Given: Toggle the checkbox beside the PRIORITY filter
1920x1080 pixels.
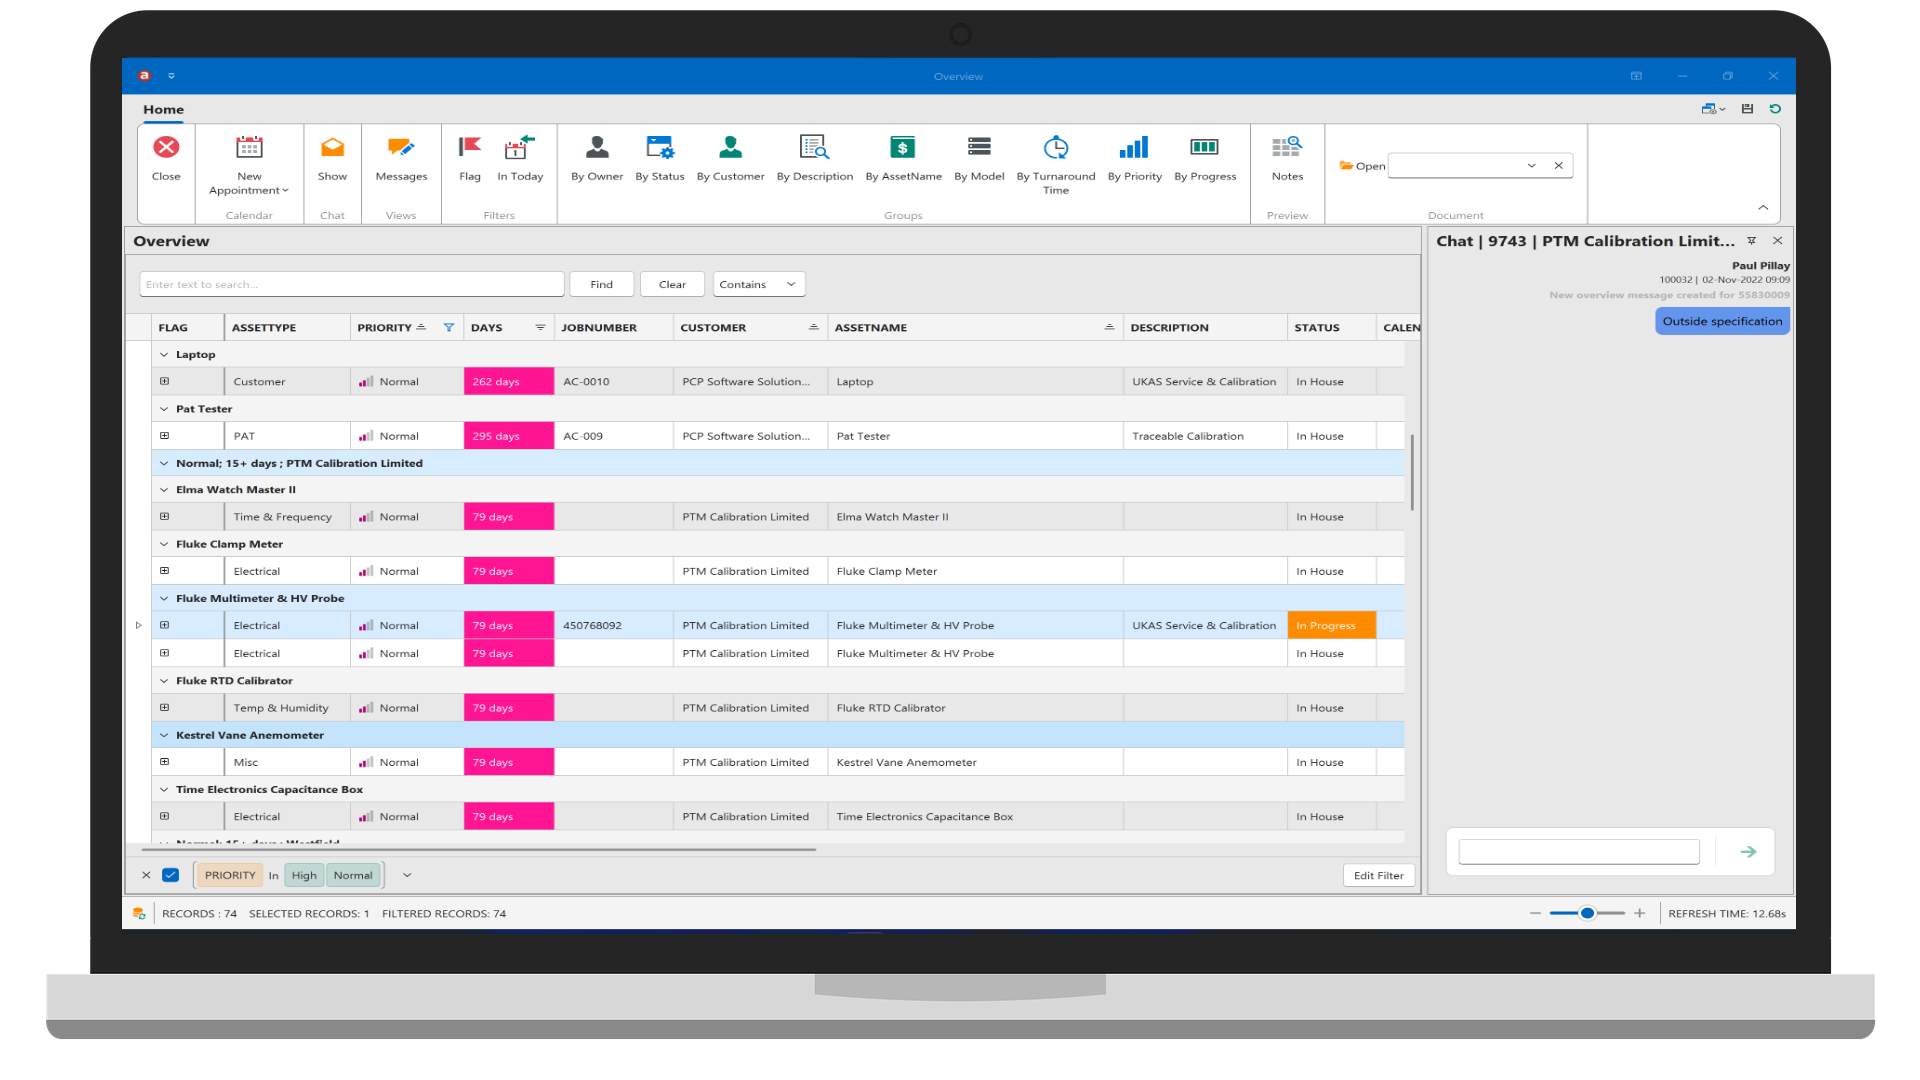Looking at the screenshot, I should [x=171, y=875].
